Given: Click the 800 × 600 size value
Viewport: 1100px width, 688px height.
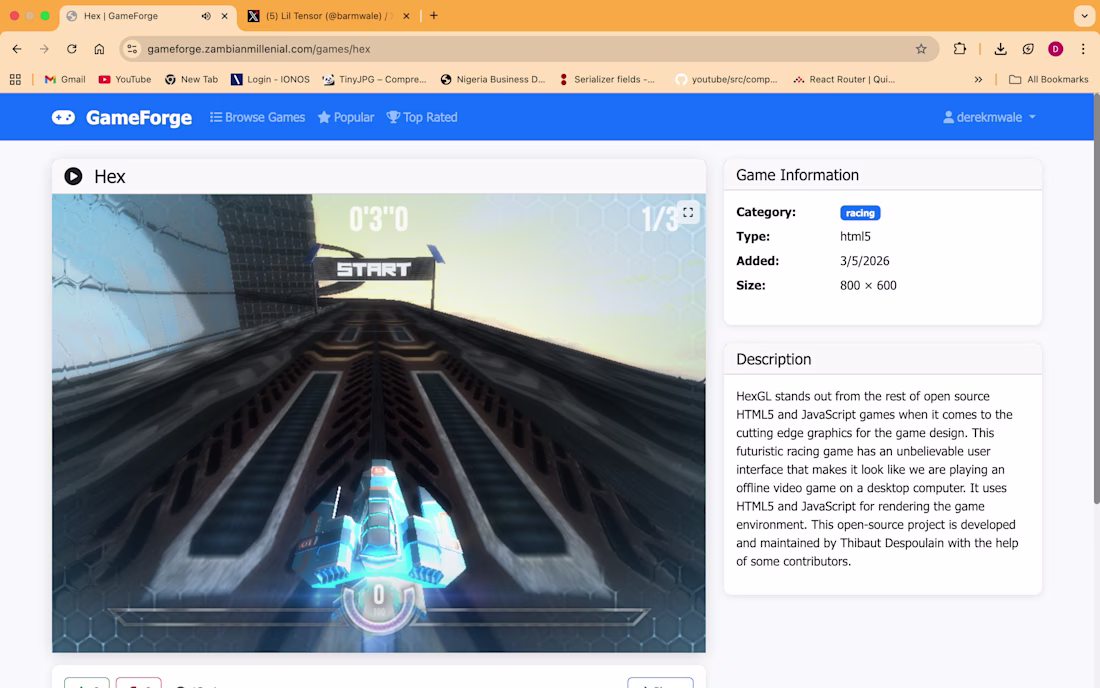Looking at the screenshot, I should coord(868,285).
